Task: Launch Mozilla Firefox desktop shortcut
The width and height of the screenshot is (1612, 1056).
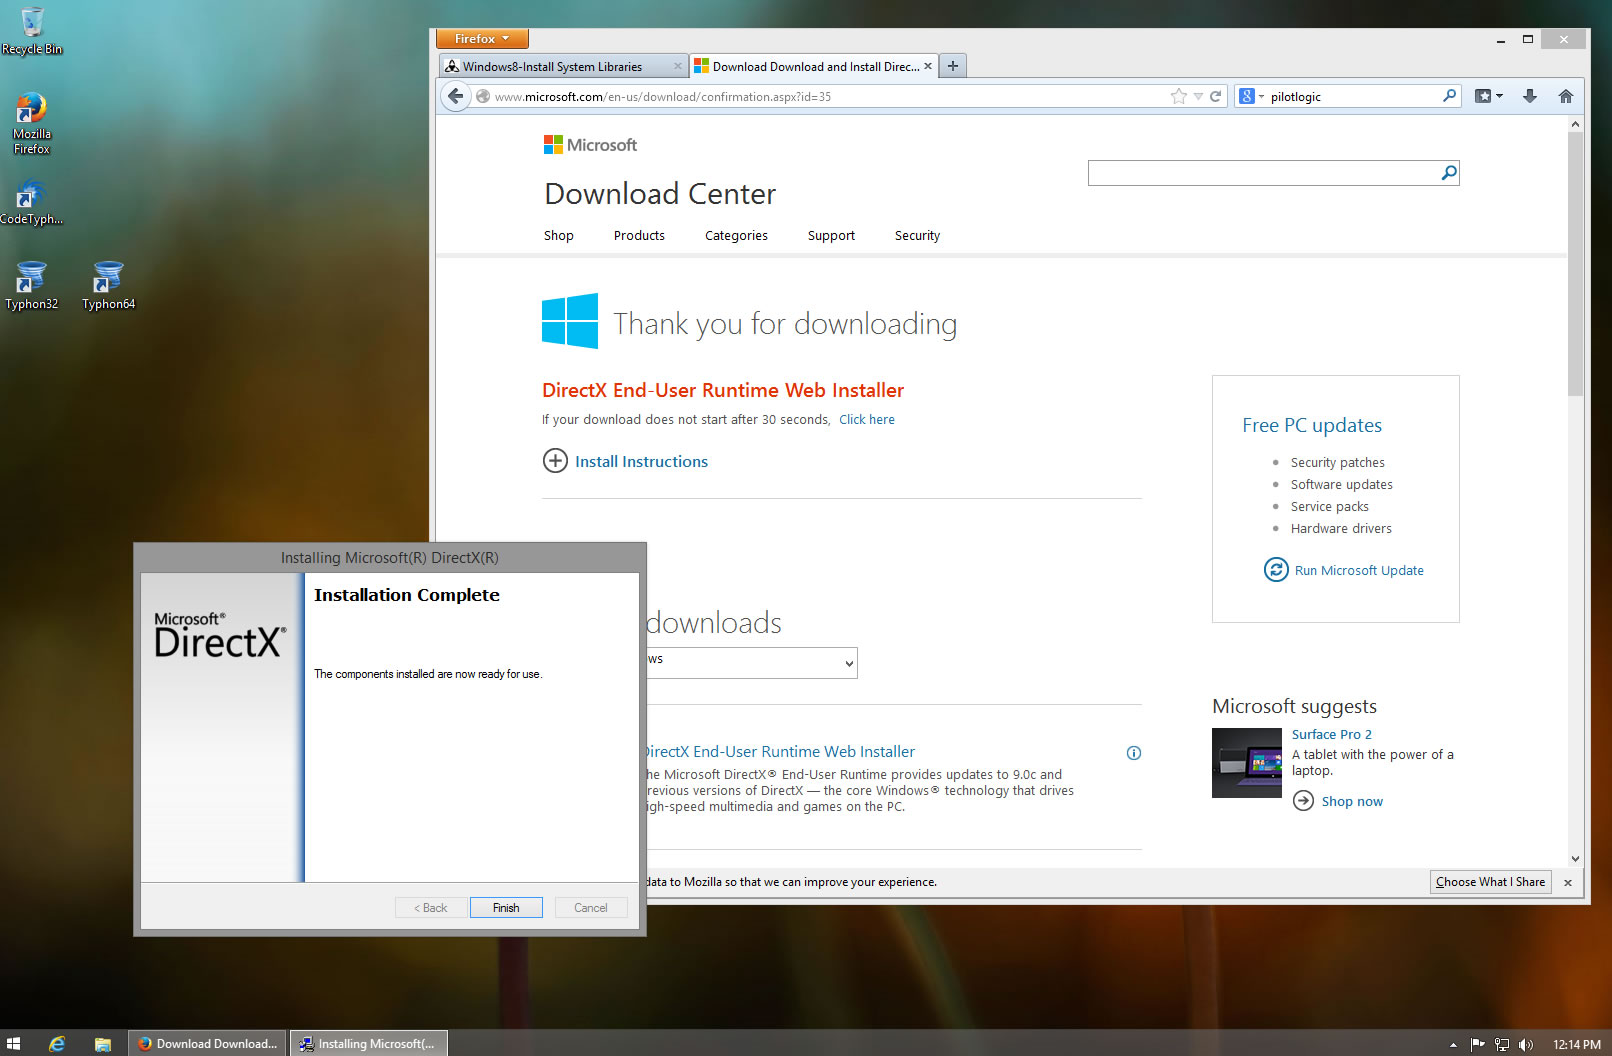Action: click(32, 123)
